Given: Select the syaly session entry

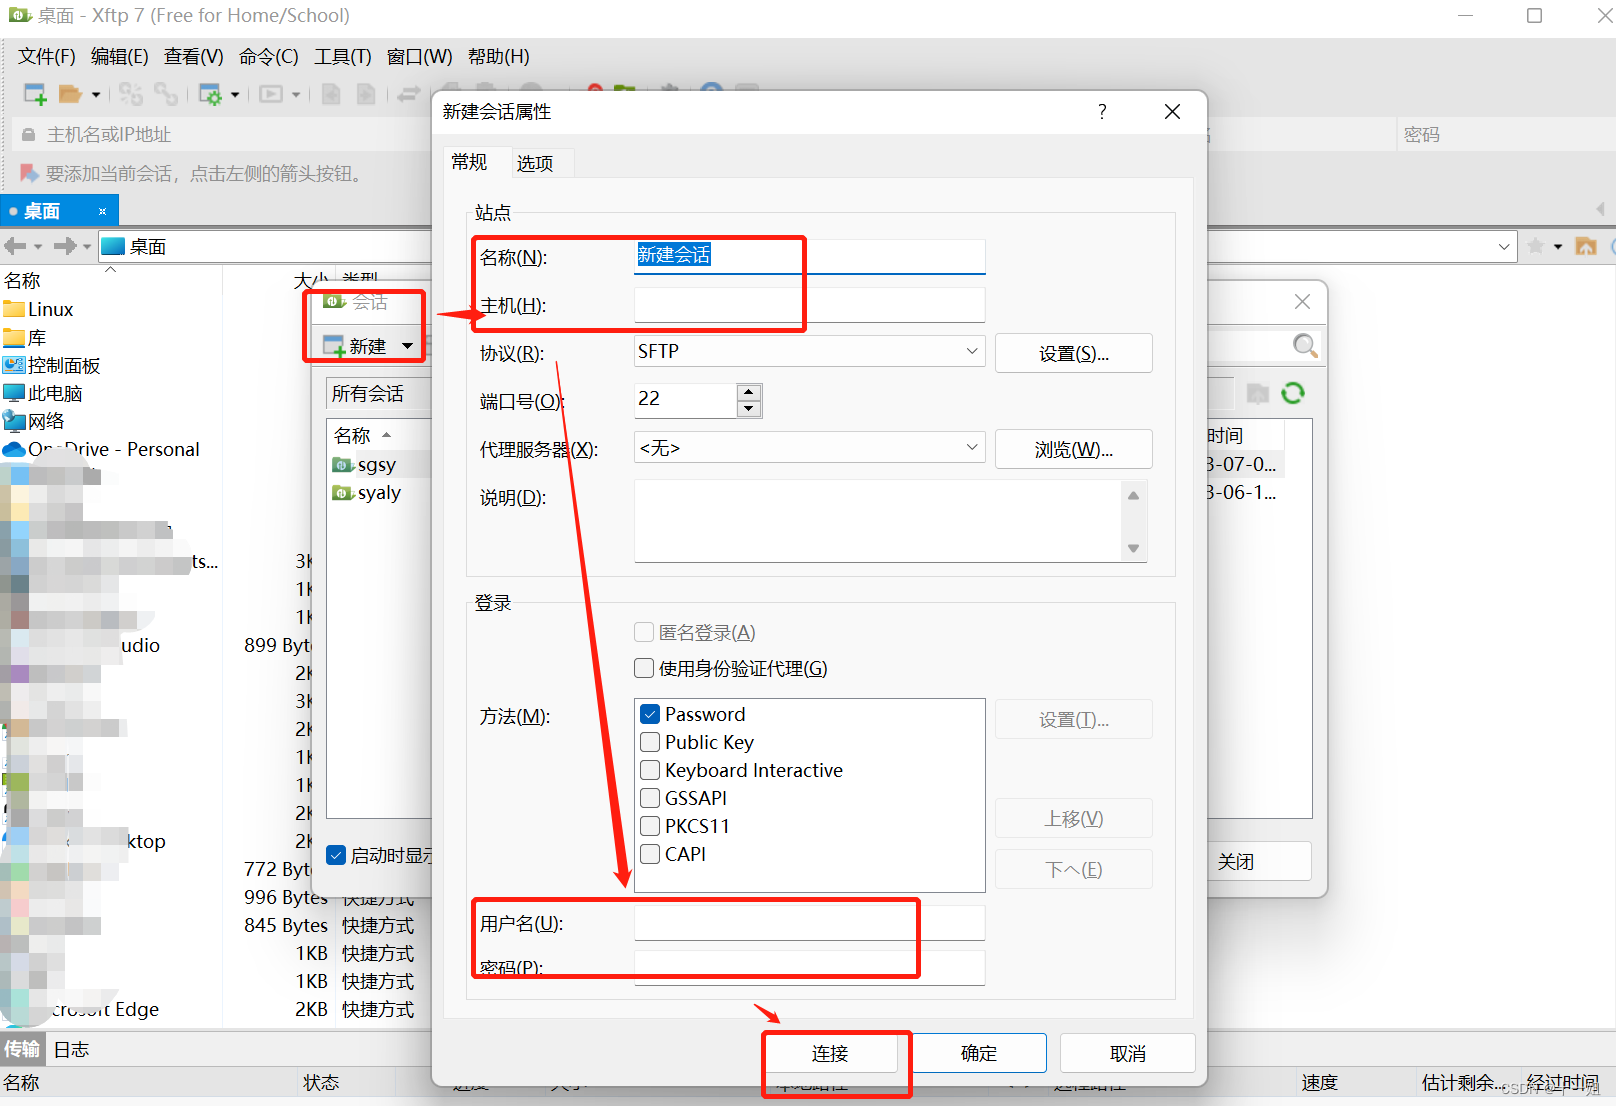Looking at the screenshot, I should tap(379, 492).
